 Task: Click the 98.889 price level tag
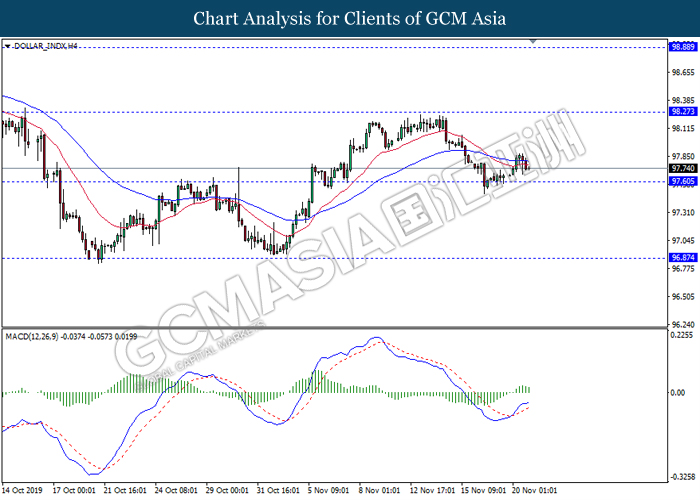click(x=683, y=46)
